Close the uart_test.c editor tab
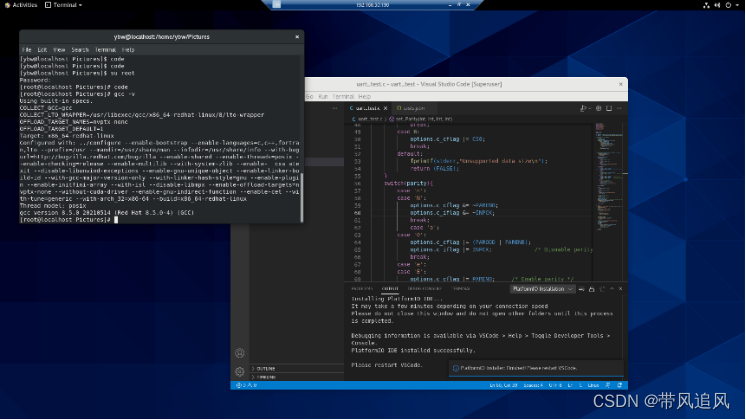 [x=385, y=108]
